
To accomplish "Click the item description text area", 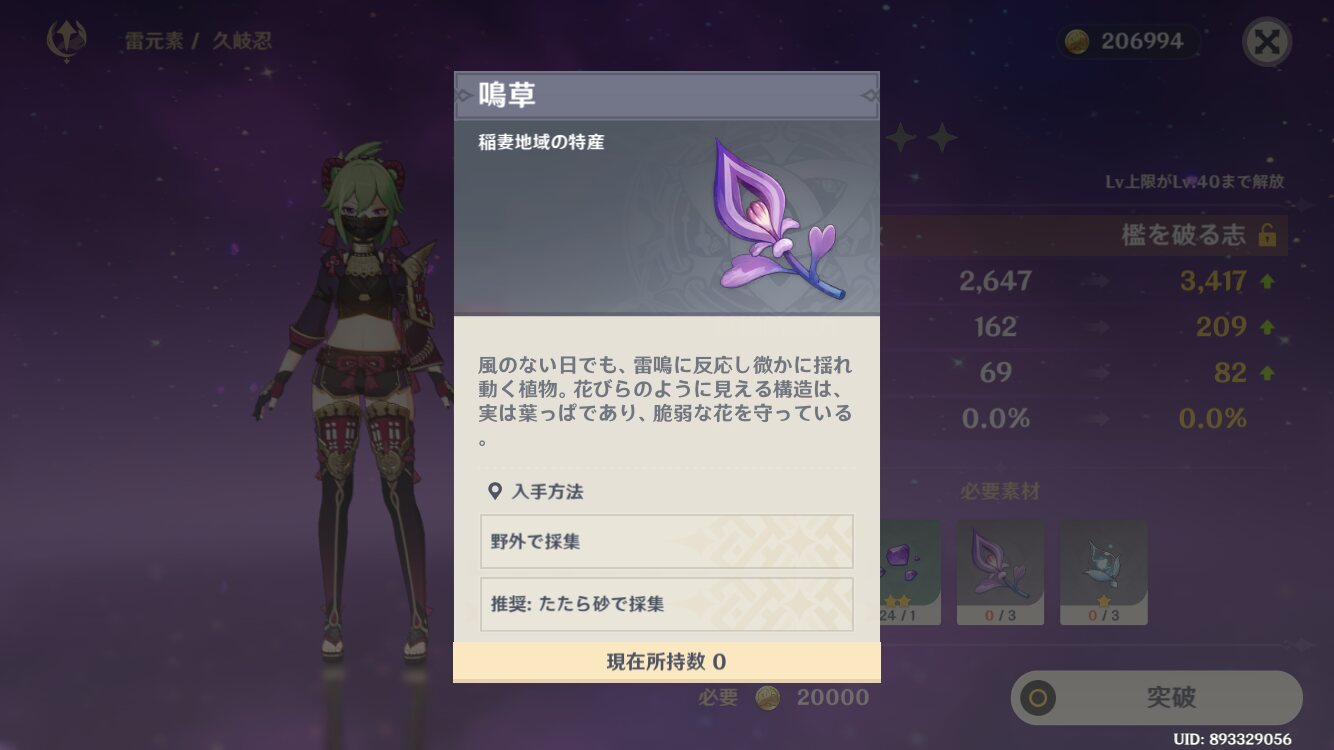I will [667, 400].
